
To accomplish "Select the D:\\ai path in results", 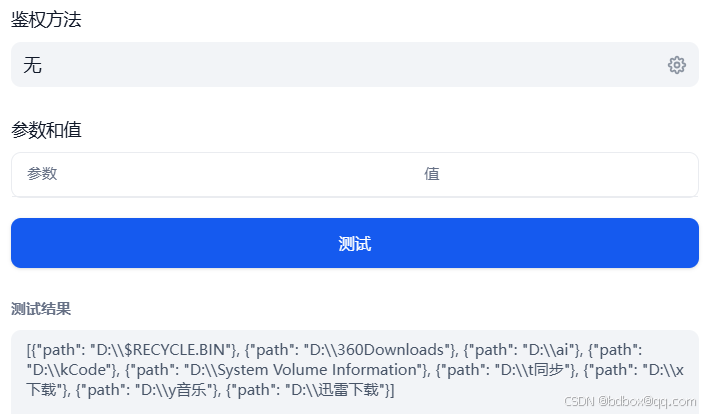I will coord(548,350).
